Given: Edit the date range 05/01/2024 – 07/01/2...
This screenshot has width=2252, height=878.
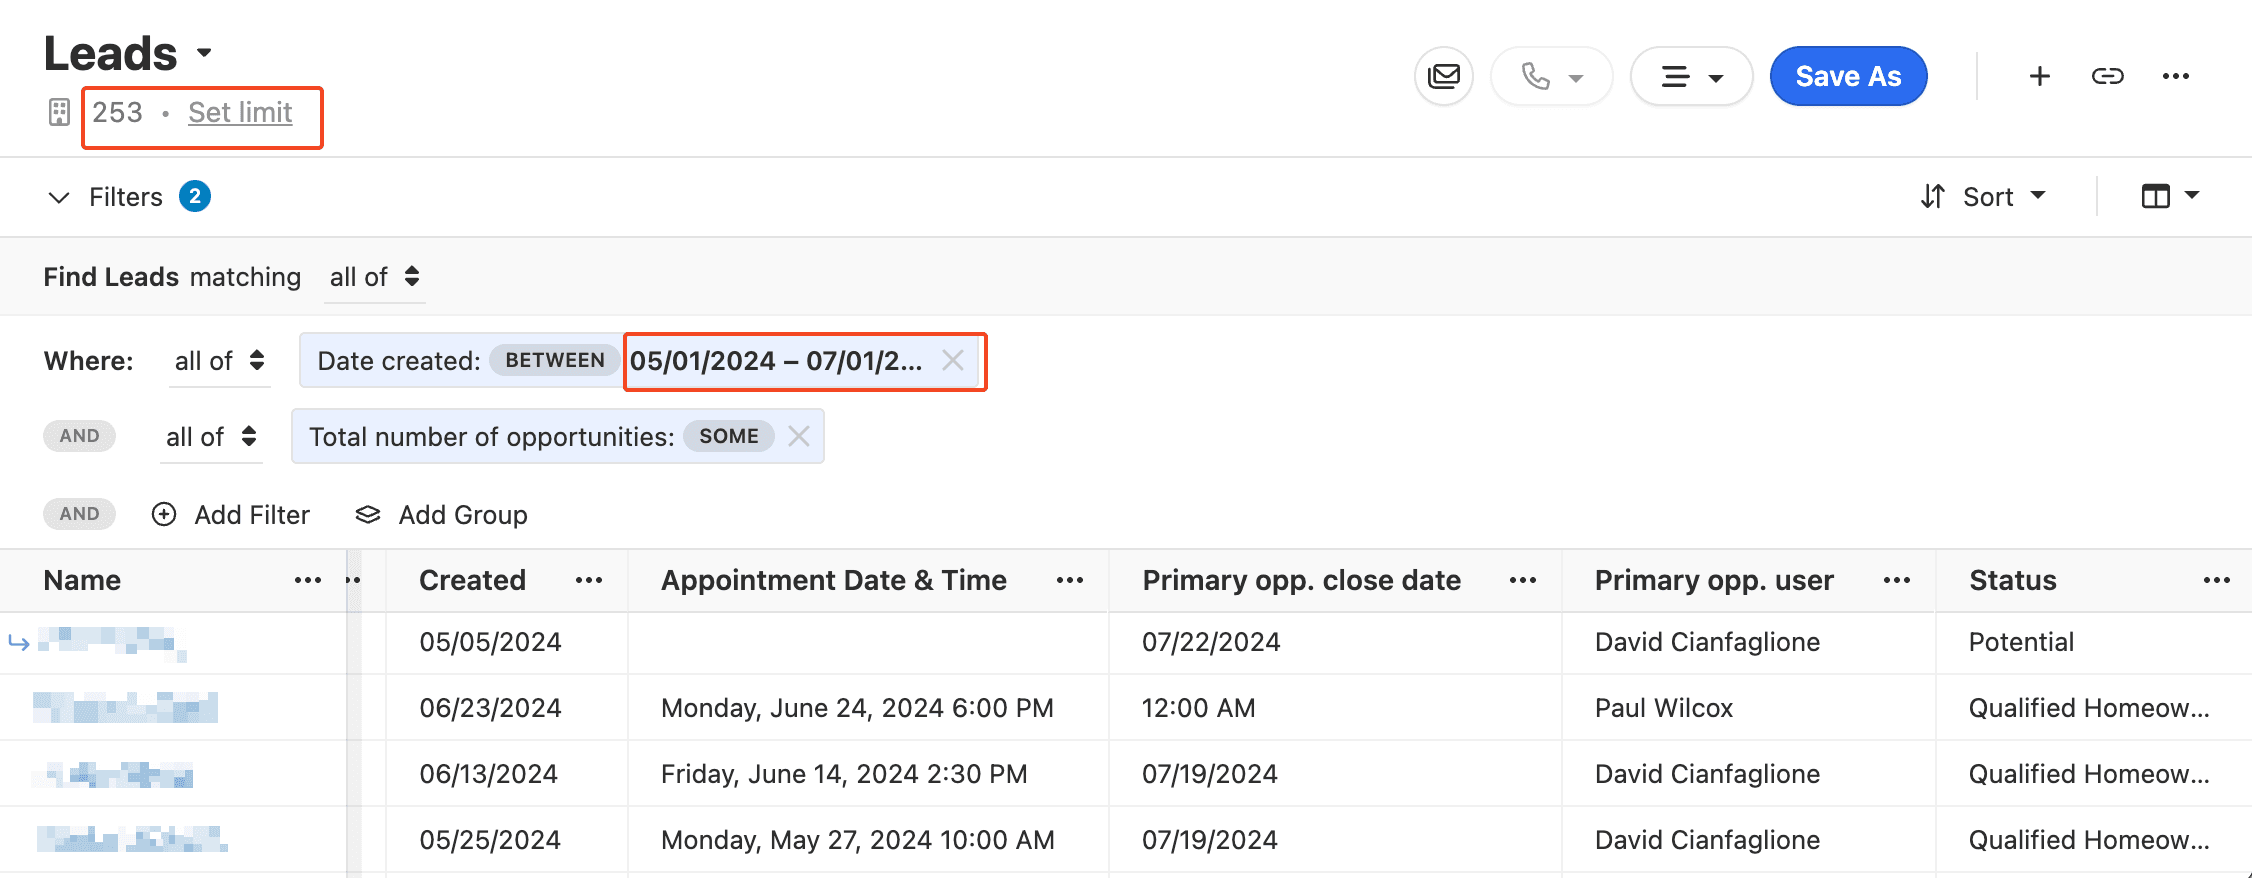Looking at the screenshot, I should 776,361.
